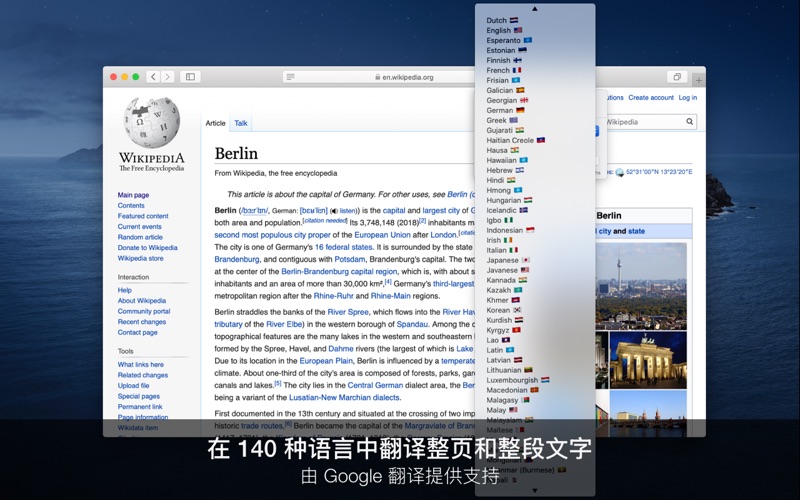Select Luxembourgish language entry

(x=517, y=380)
